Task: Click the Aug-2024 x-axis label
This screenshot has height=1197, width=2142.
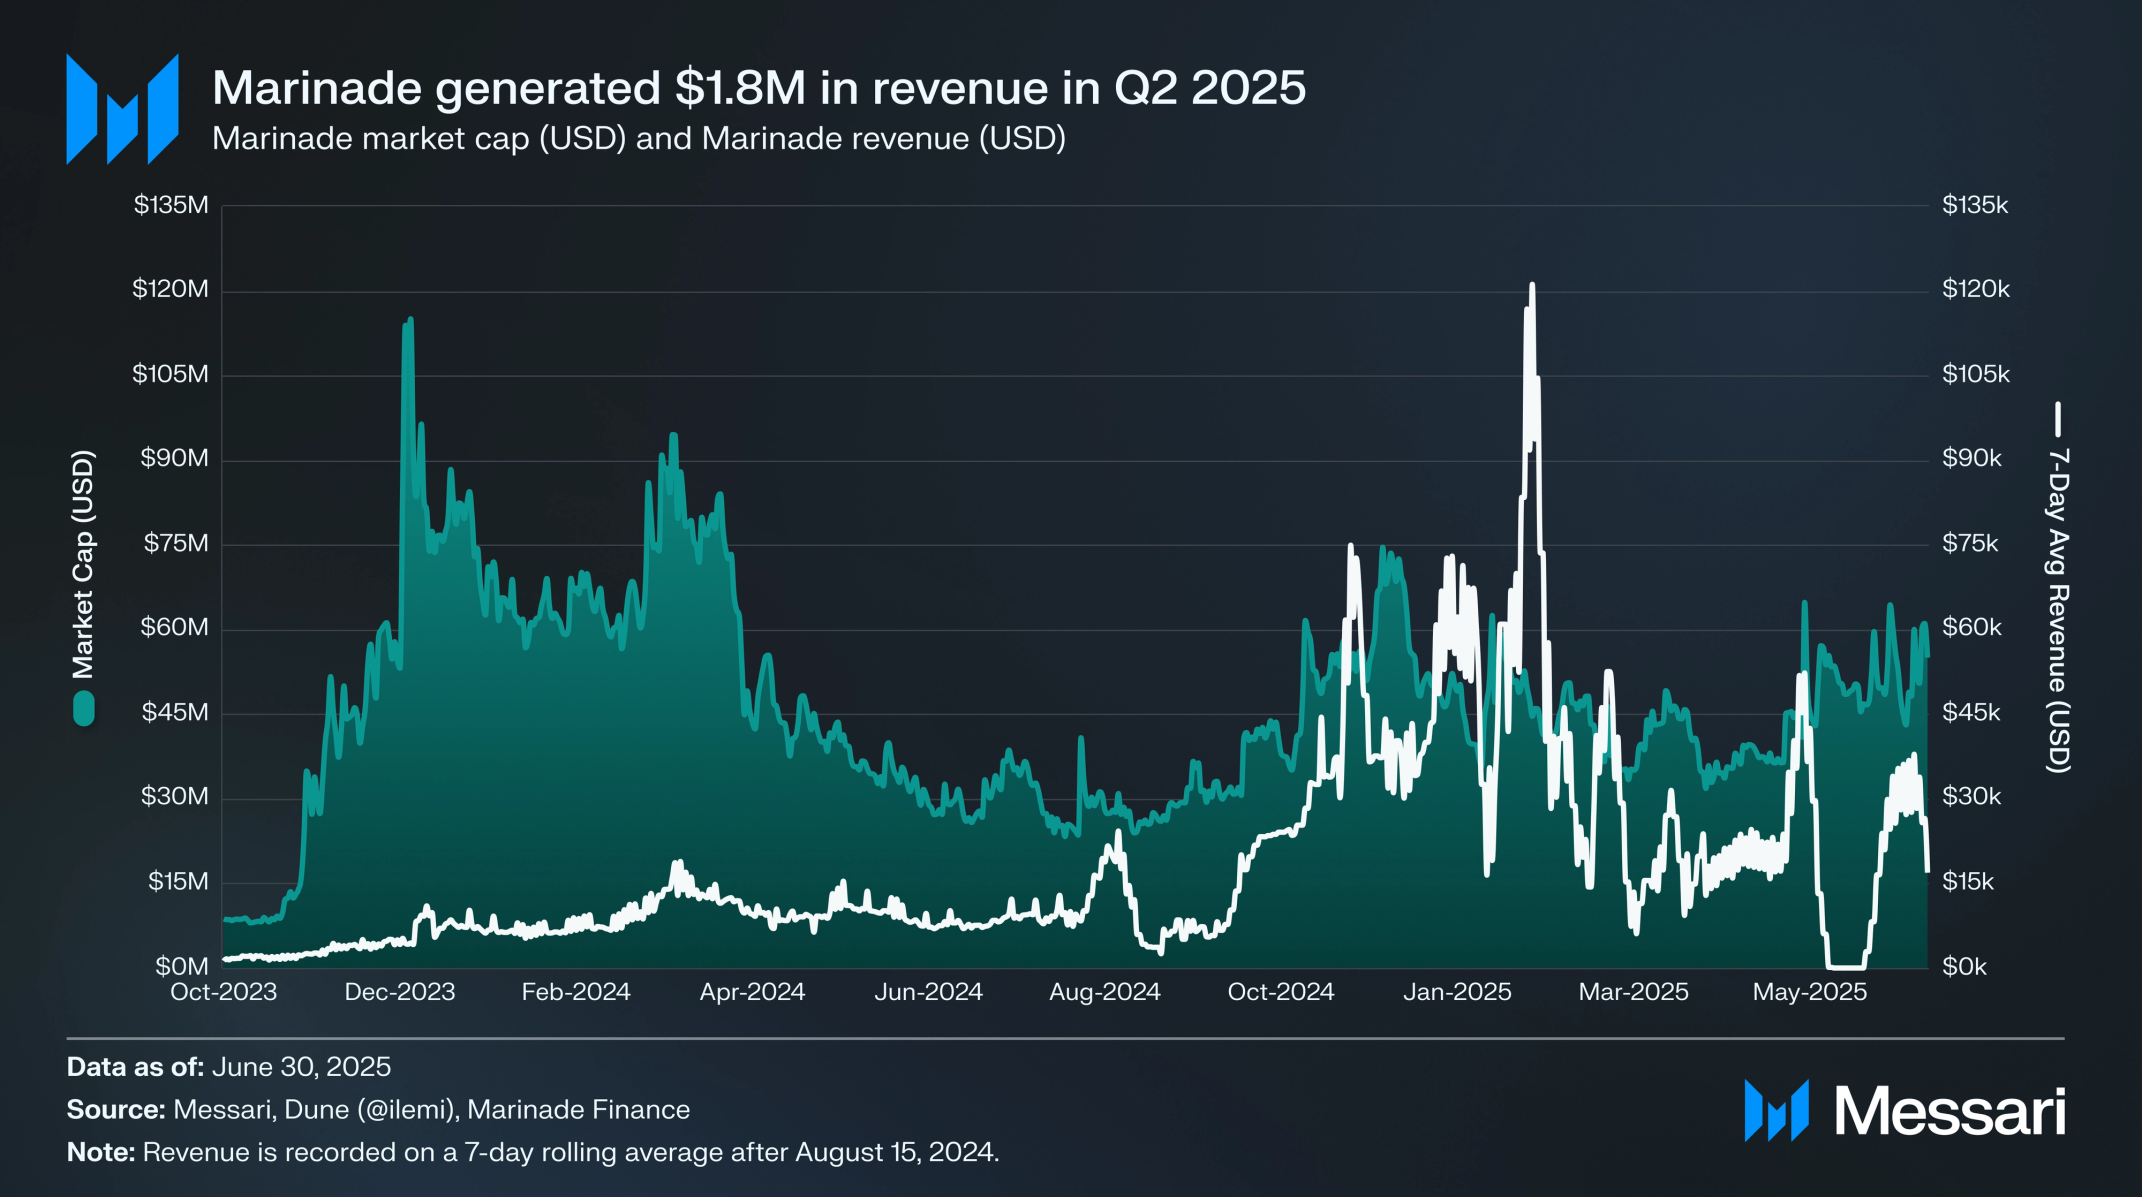Action: coord(1104,992)
